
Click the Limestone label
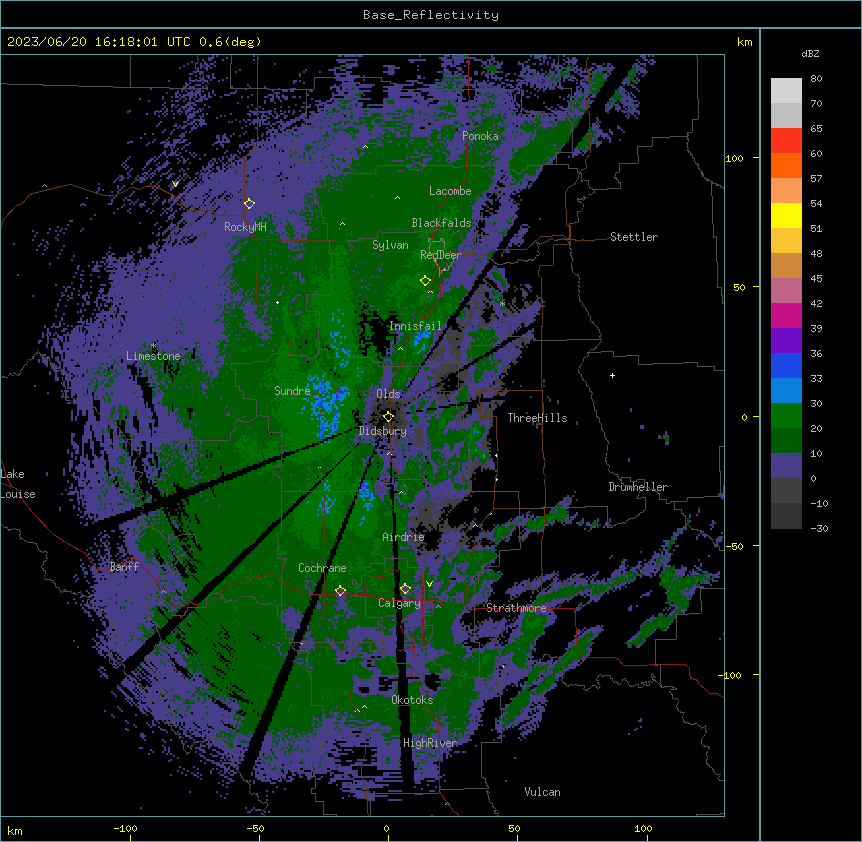(x=153, y=356)
